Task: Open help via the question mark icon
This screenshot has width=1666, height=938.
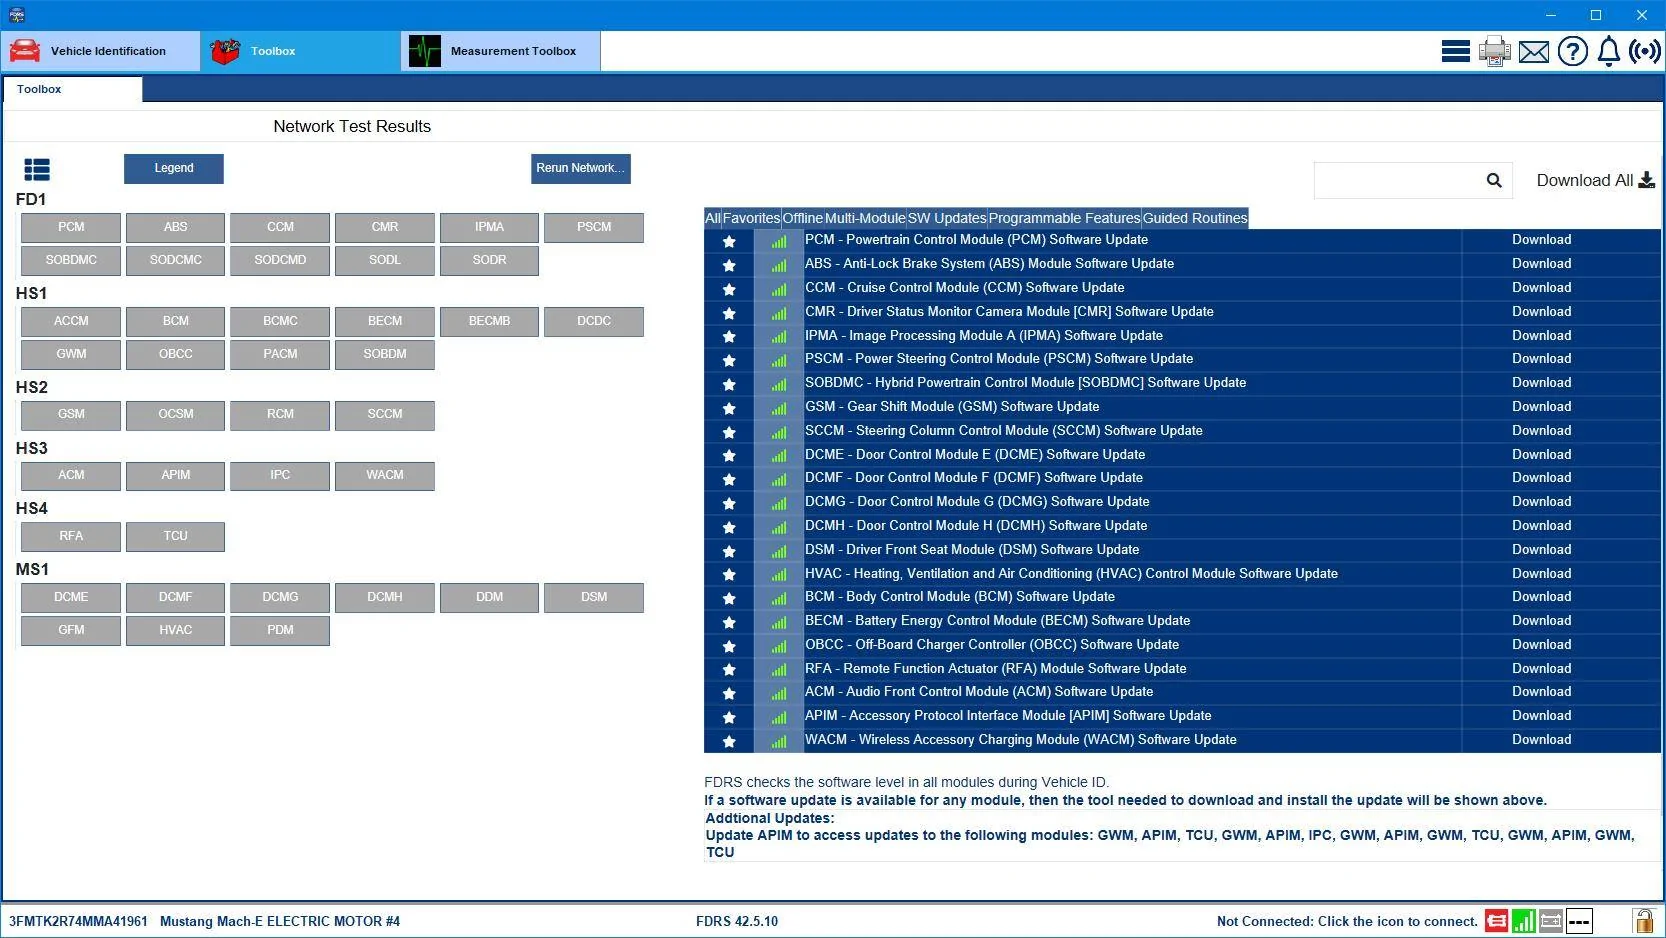Action: pyautogui.click(x=1572, y=51)
